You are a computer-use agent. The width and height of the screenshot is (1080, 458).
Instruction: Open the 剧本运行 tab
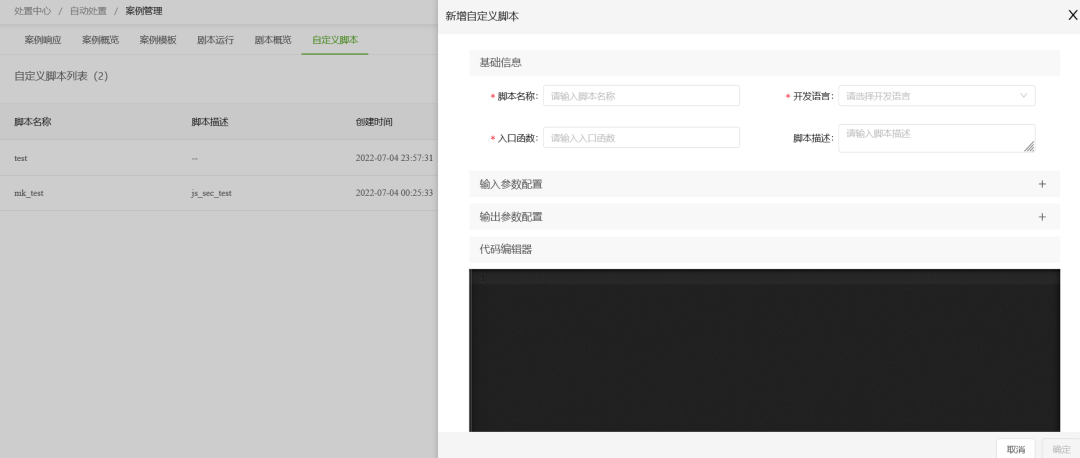coord(215,40)
